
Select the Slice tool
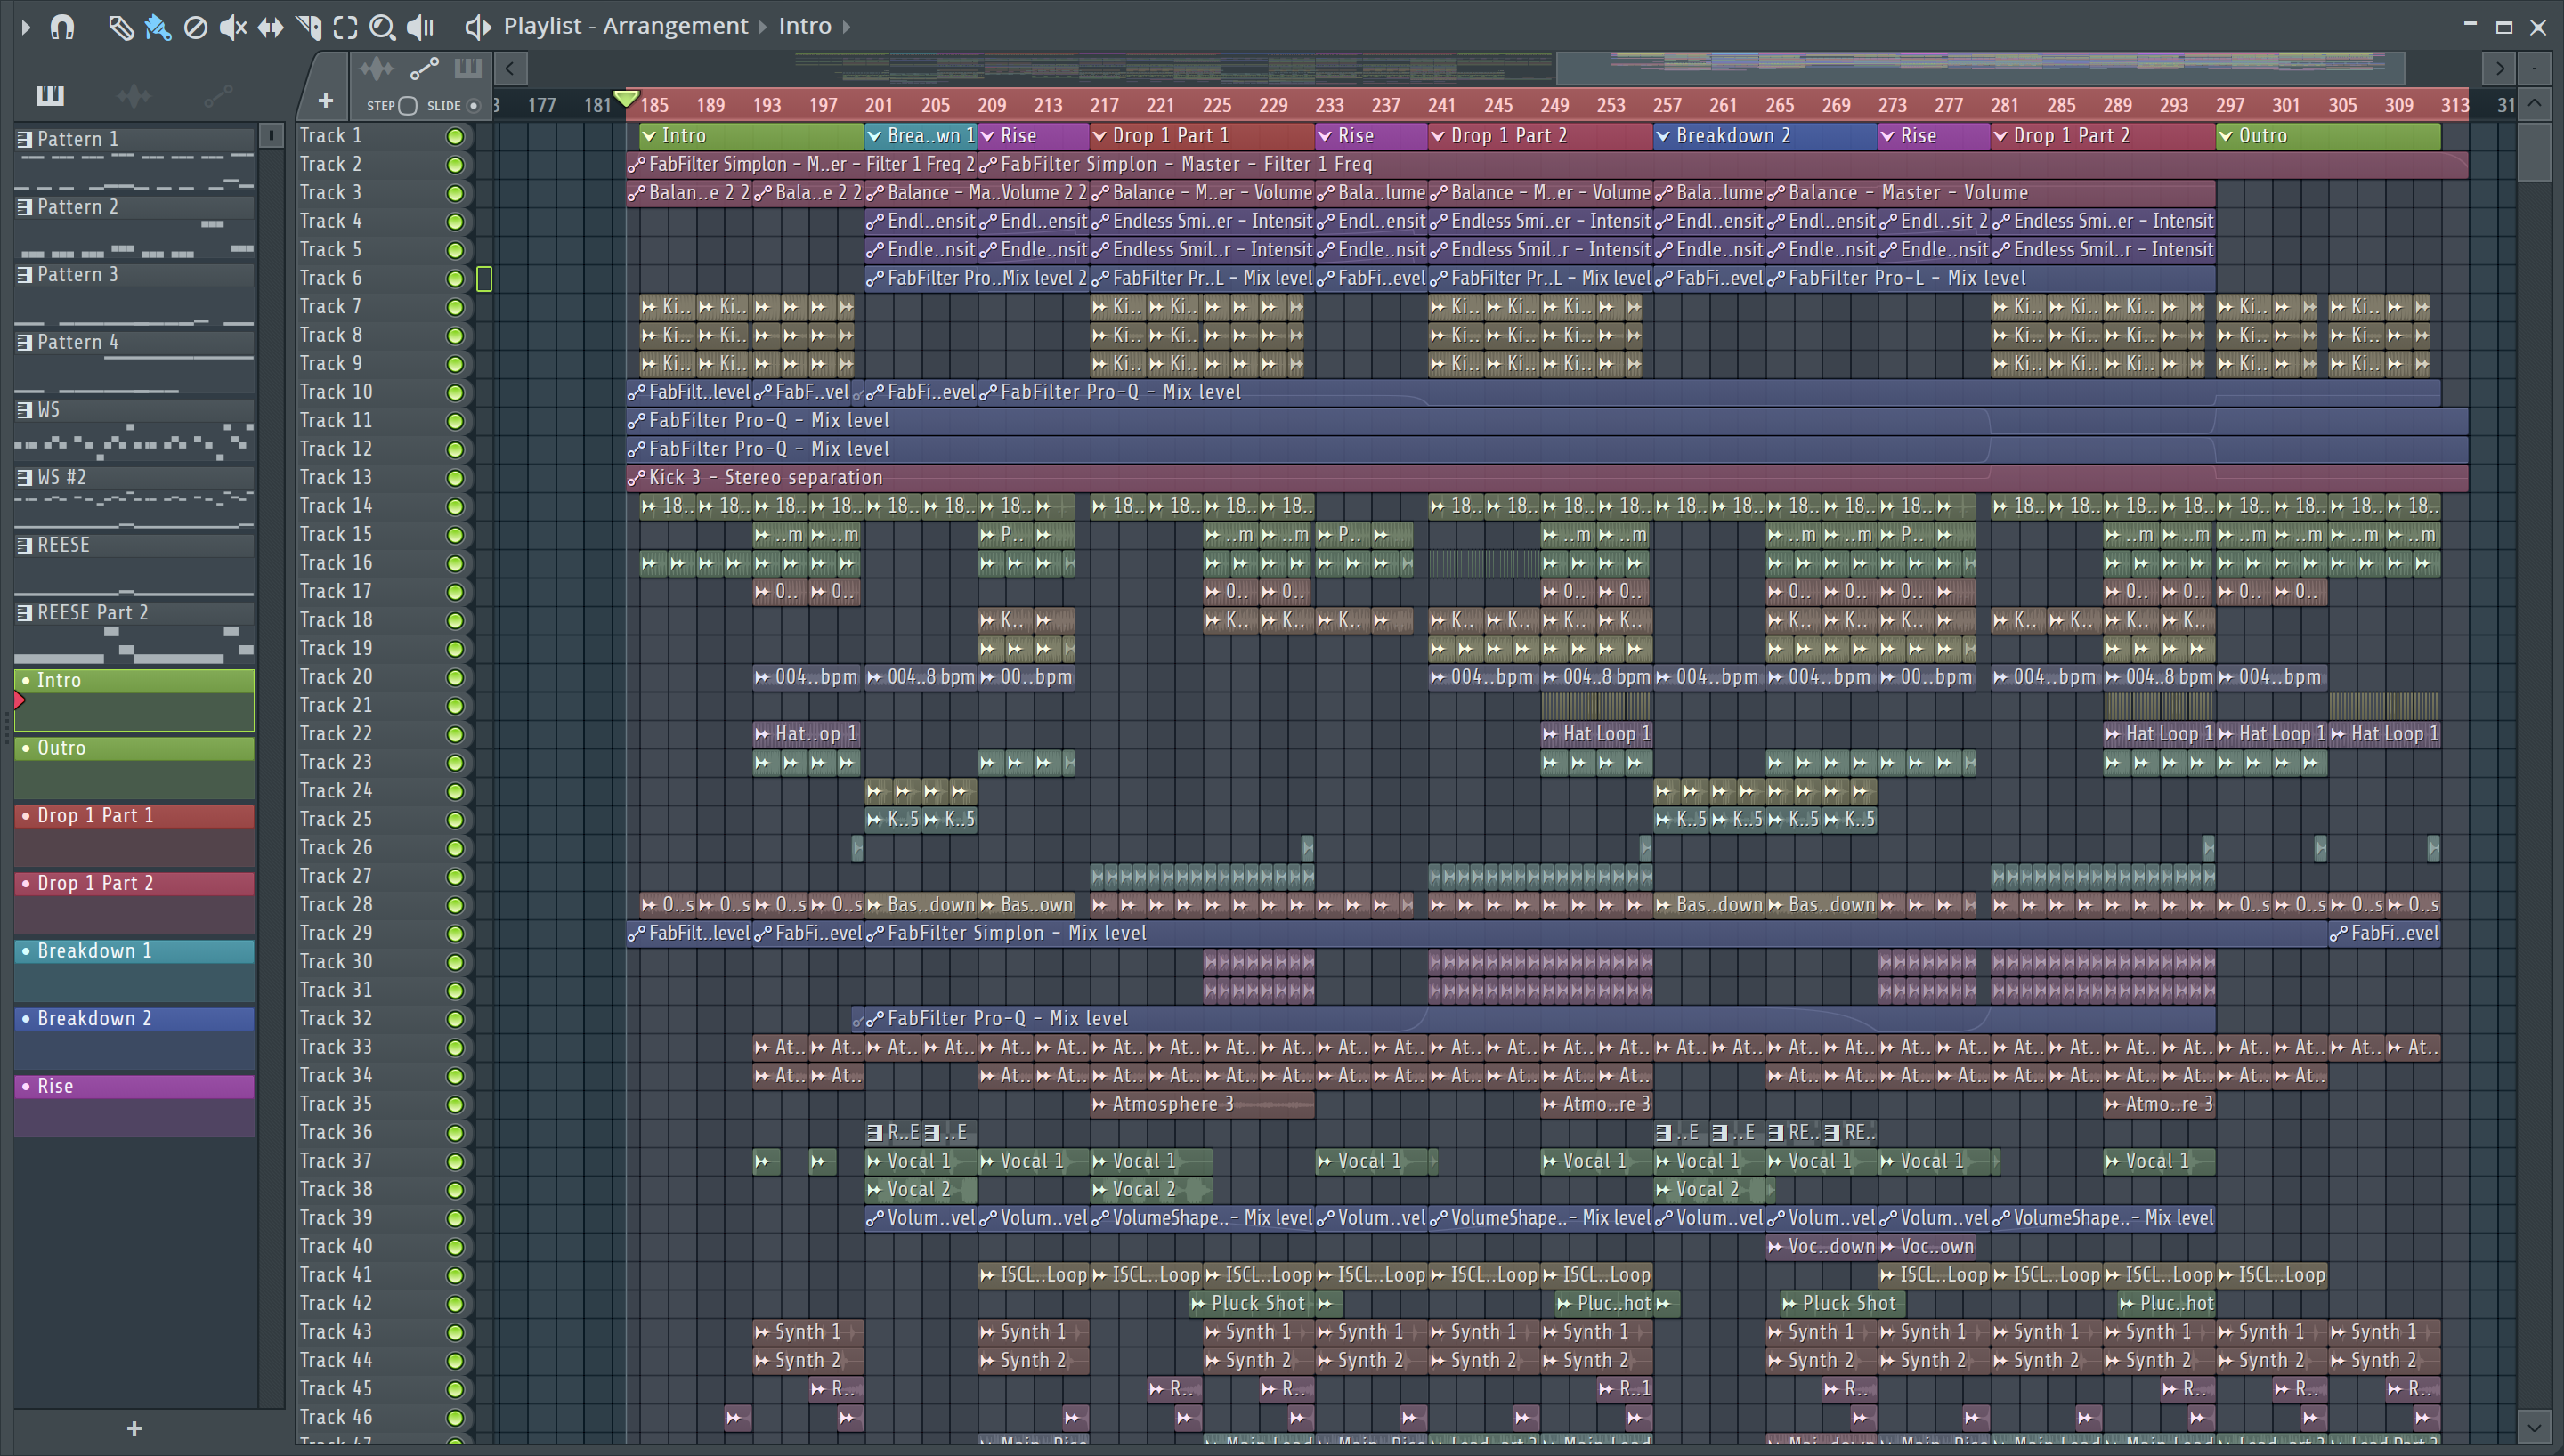click(308, 27)
